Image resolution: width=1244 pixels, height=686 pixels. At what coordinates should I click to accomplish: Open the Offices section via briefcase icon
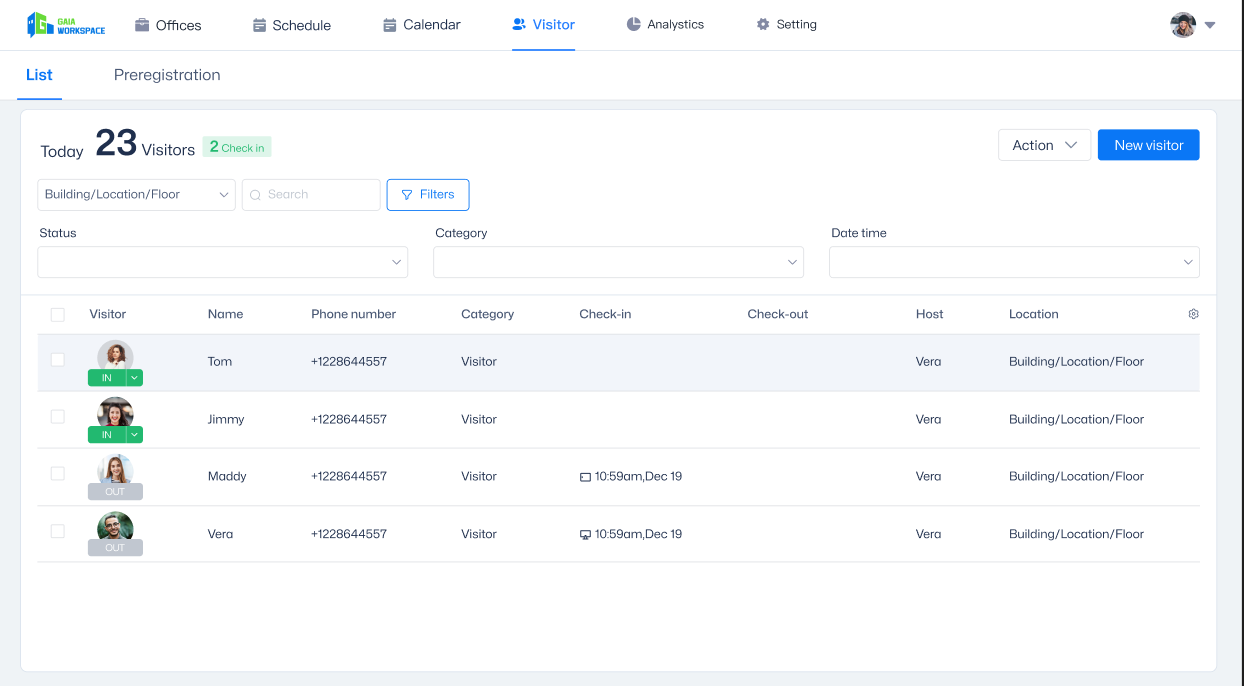coord(142,24)
